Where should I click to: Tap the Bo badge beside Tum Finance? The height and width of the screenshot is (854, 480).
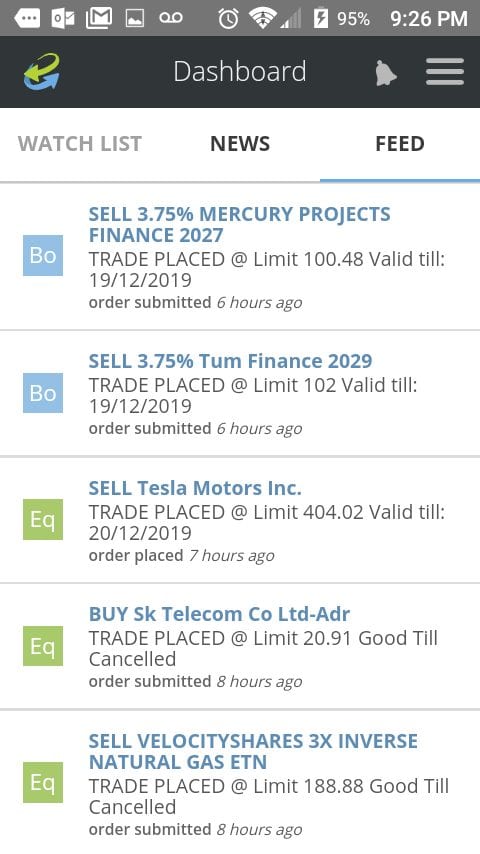43,393
